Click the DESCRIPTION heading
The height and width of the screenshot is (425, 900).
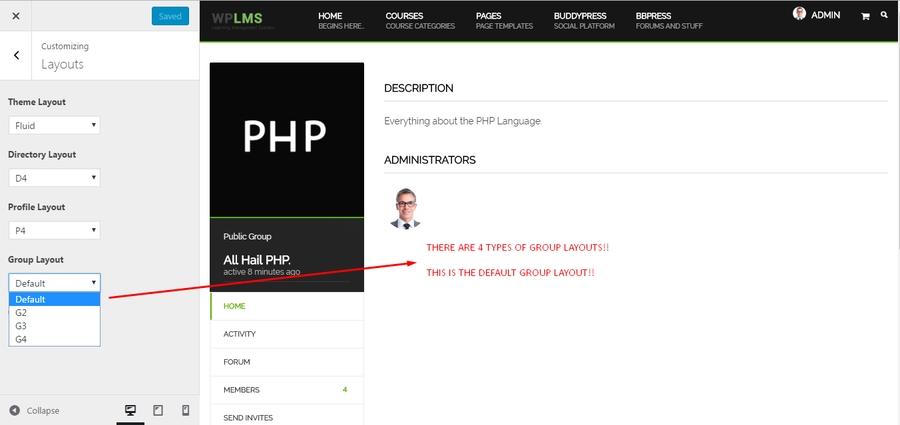tap(418, 88)
